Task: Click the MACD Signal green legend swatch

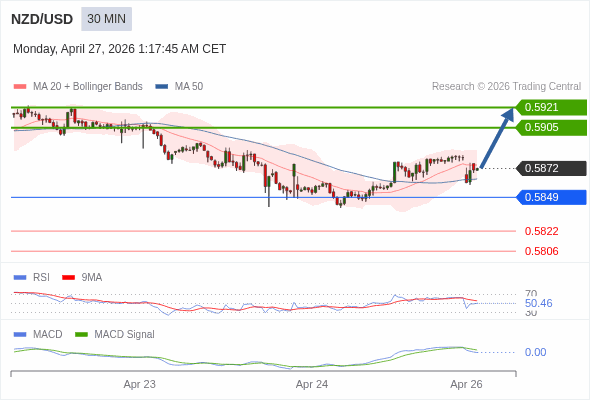Action: coord(81,335)
